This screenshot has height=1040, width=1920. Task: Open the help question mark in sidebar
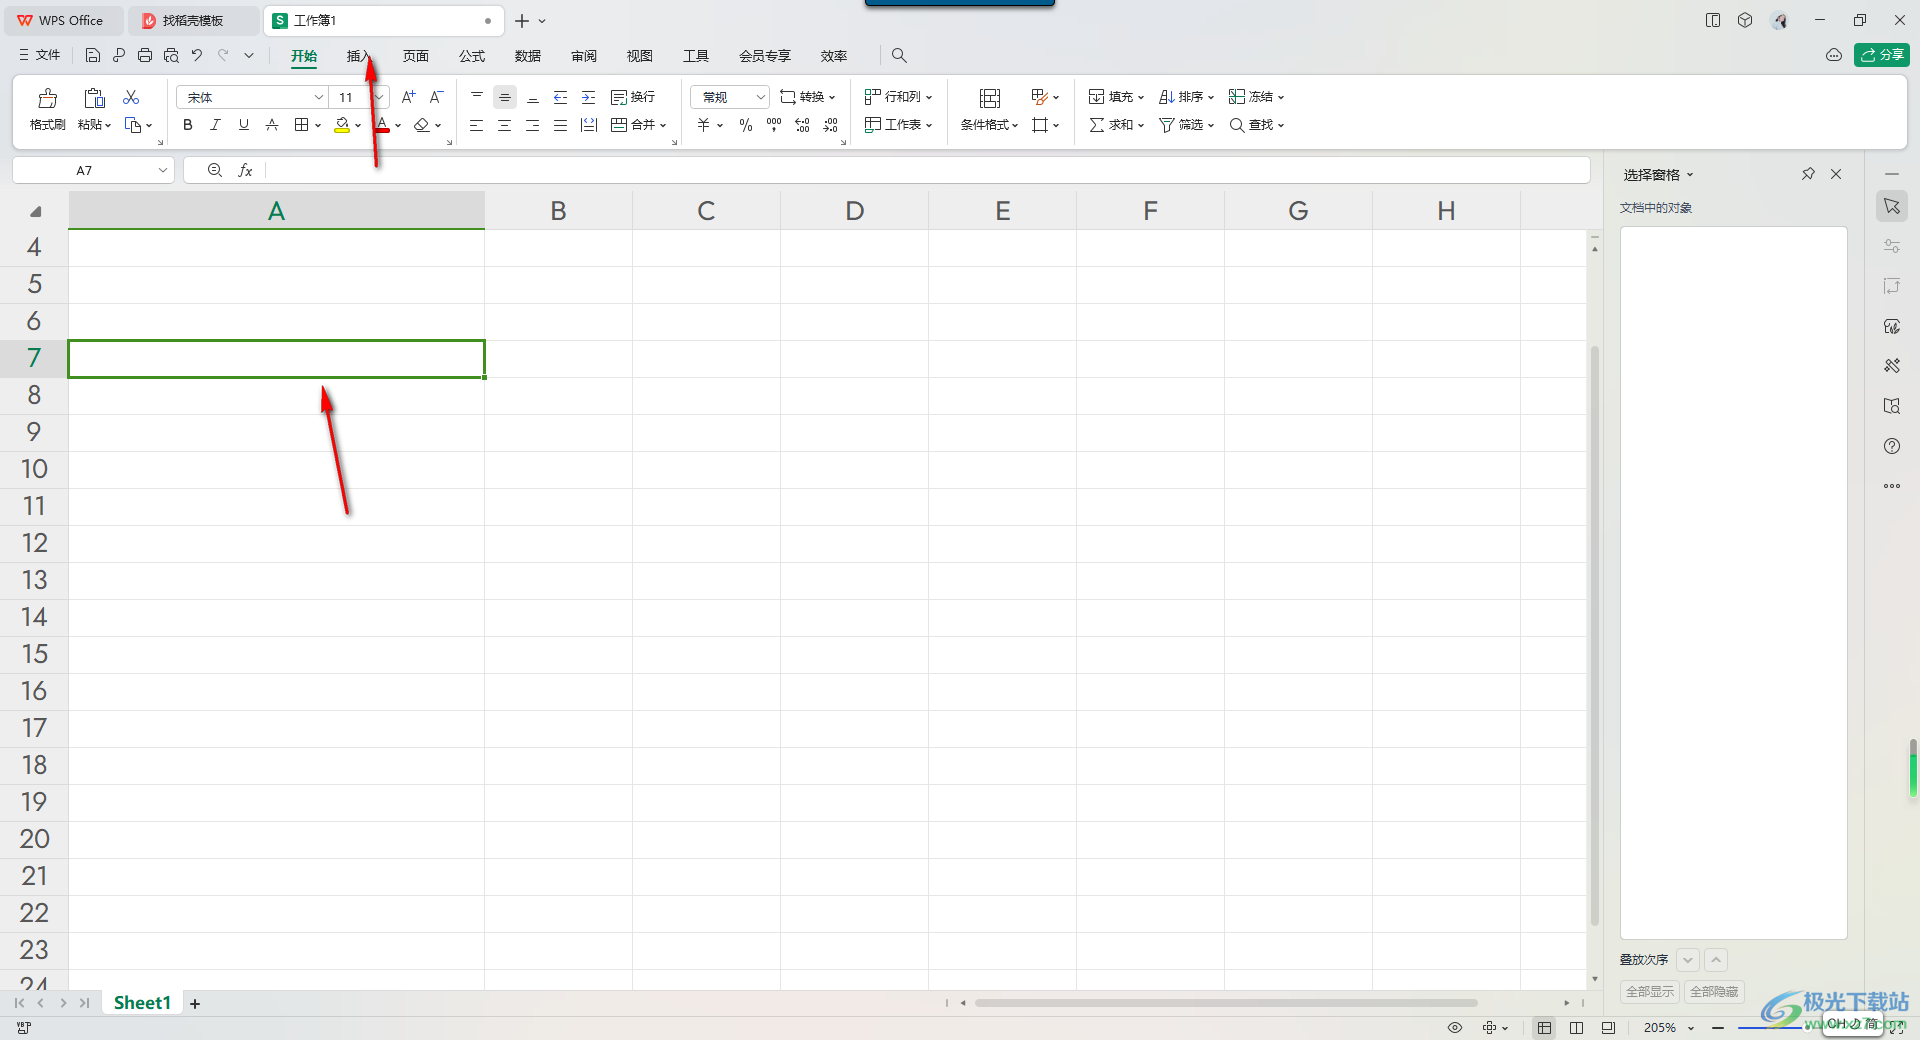pyautogui.click(x=1892, y=446)
